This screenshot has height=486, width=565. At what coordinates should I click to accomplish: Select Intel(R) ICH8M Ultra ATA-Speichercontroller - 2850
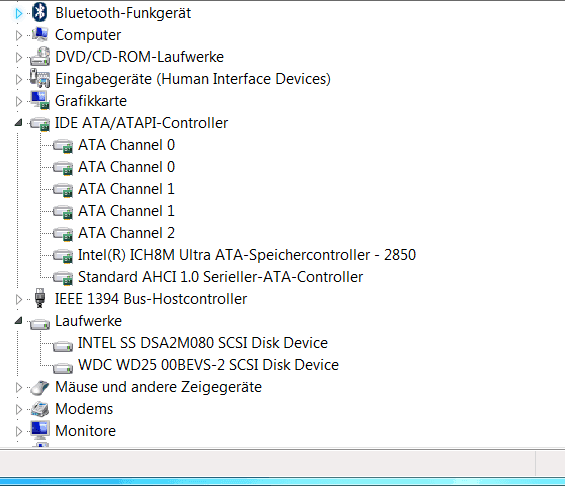(x=247, y=255)
